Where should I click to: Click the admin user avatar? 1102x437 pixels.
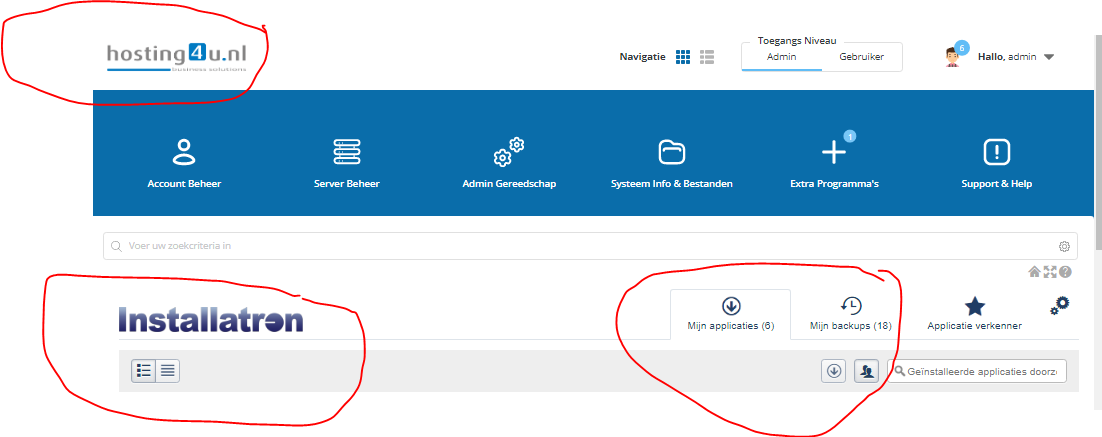coord(954,57)
